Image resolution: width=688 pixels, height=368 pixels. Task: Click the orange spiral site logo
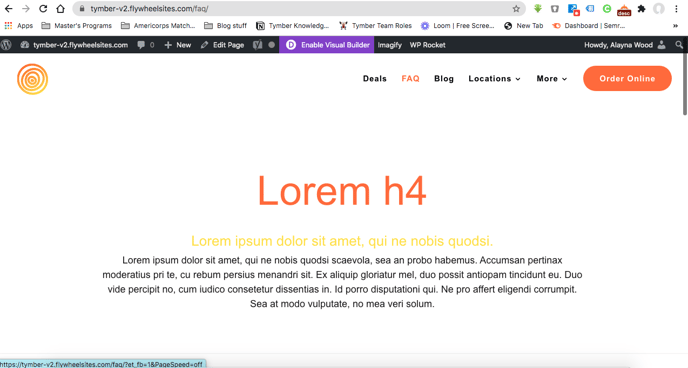click(x=32, y=79)
